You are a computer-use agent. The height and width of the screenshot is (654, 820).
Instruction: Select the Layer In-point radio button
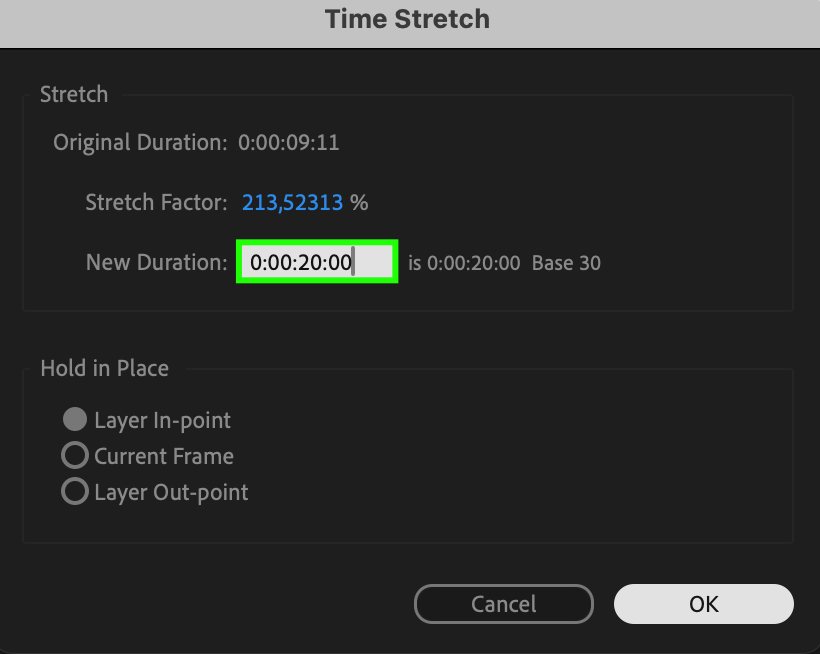coord(75,420)
